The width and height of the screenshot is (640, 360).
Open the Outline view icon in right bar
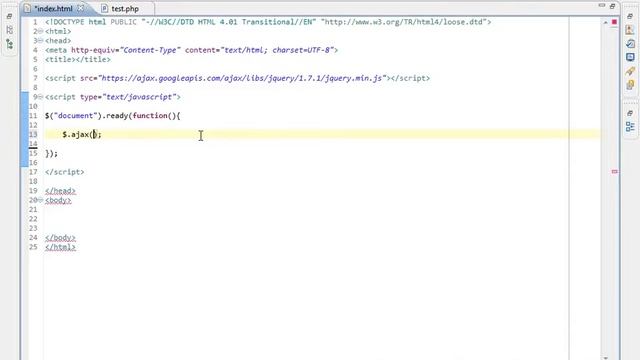click(630, 127)
